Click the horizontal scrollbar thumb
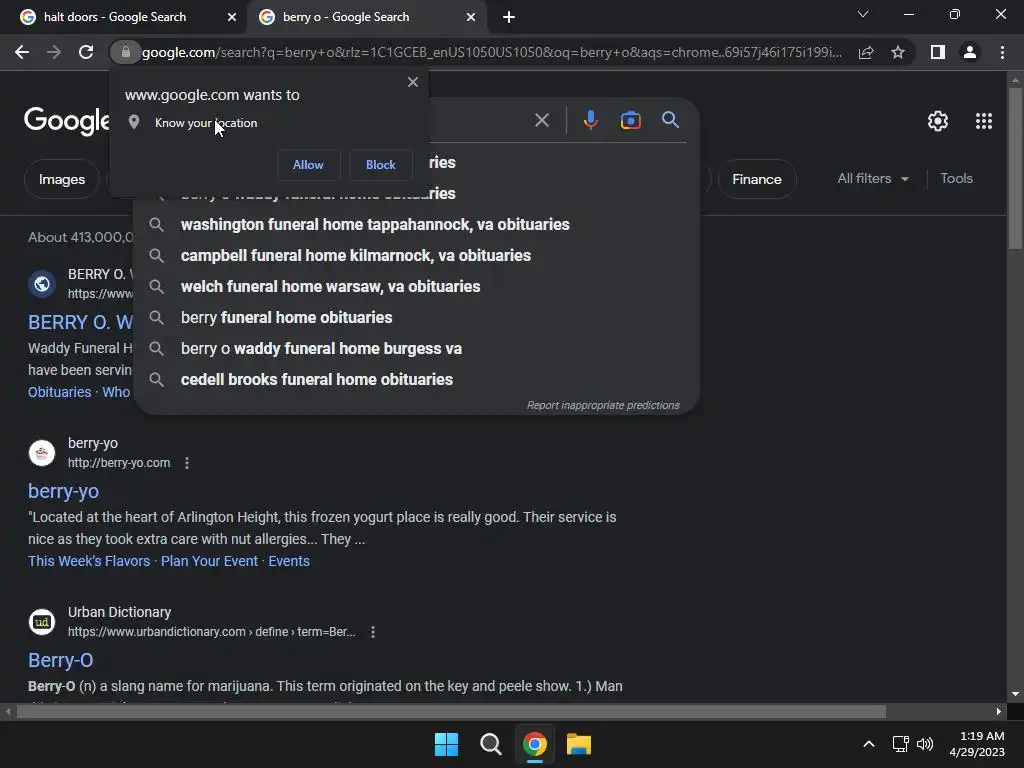Viewport: 1024px width, 768px height. pyautogui.click(x=451, y=711)
